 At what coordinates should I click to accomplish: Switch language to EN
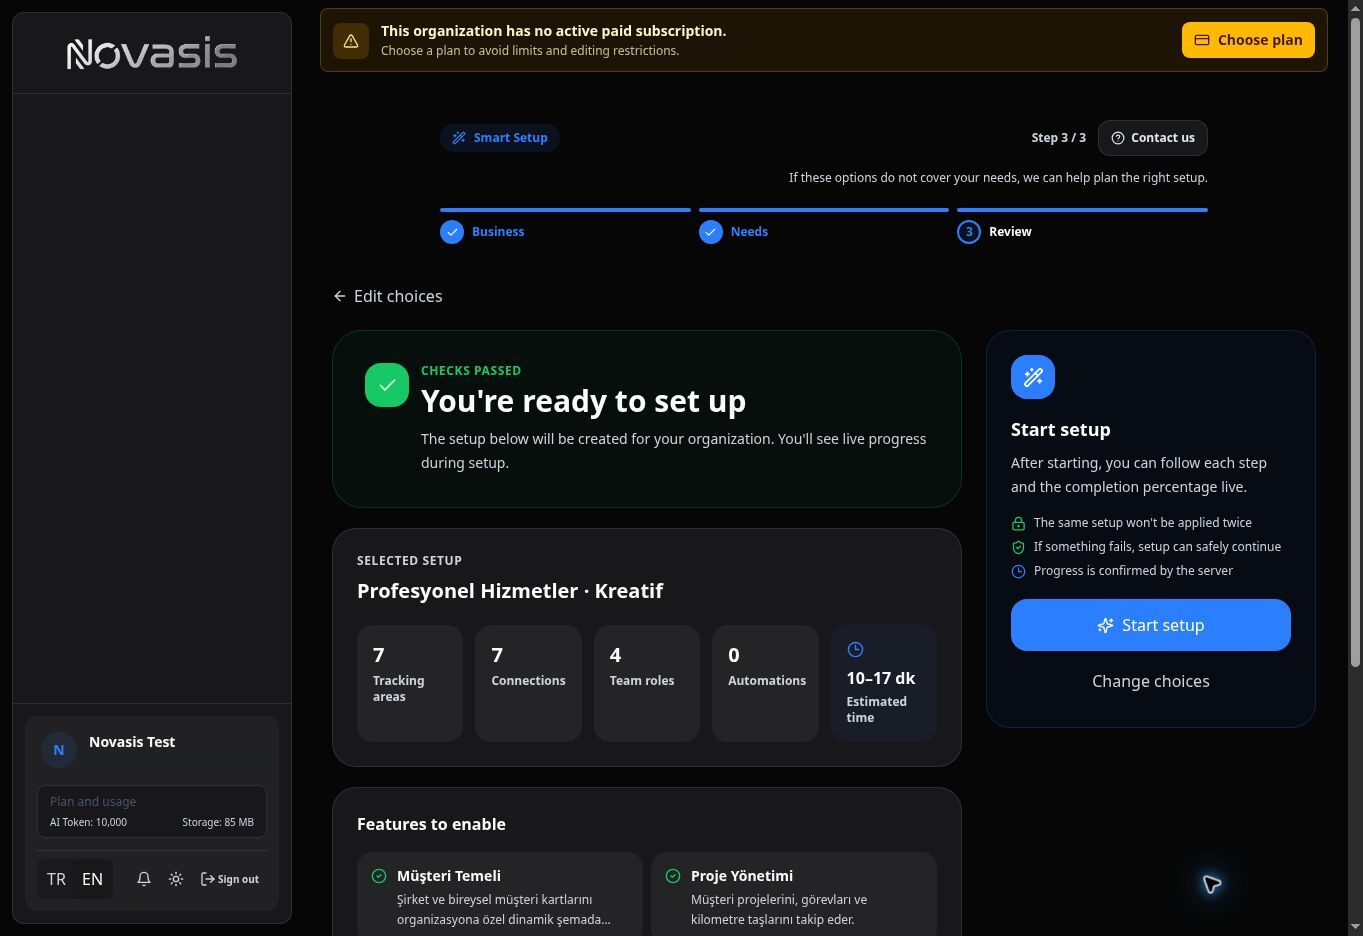[92, 879]
